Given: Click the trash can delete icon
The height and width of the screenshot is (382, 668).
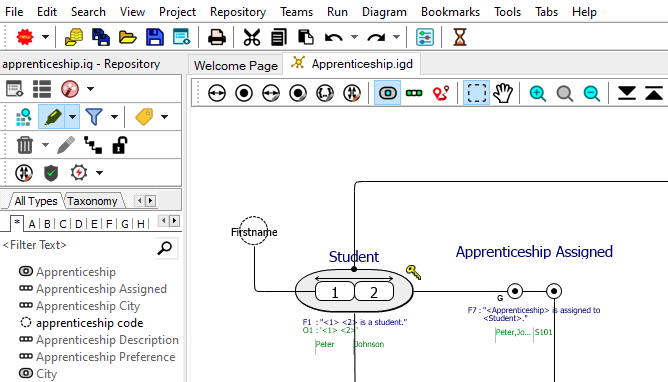Looking at the screenshot, I should (x=25, y=145).
